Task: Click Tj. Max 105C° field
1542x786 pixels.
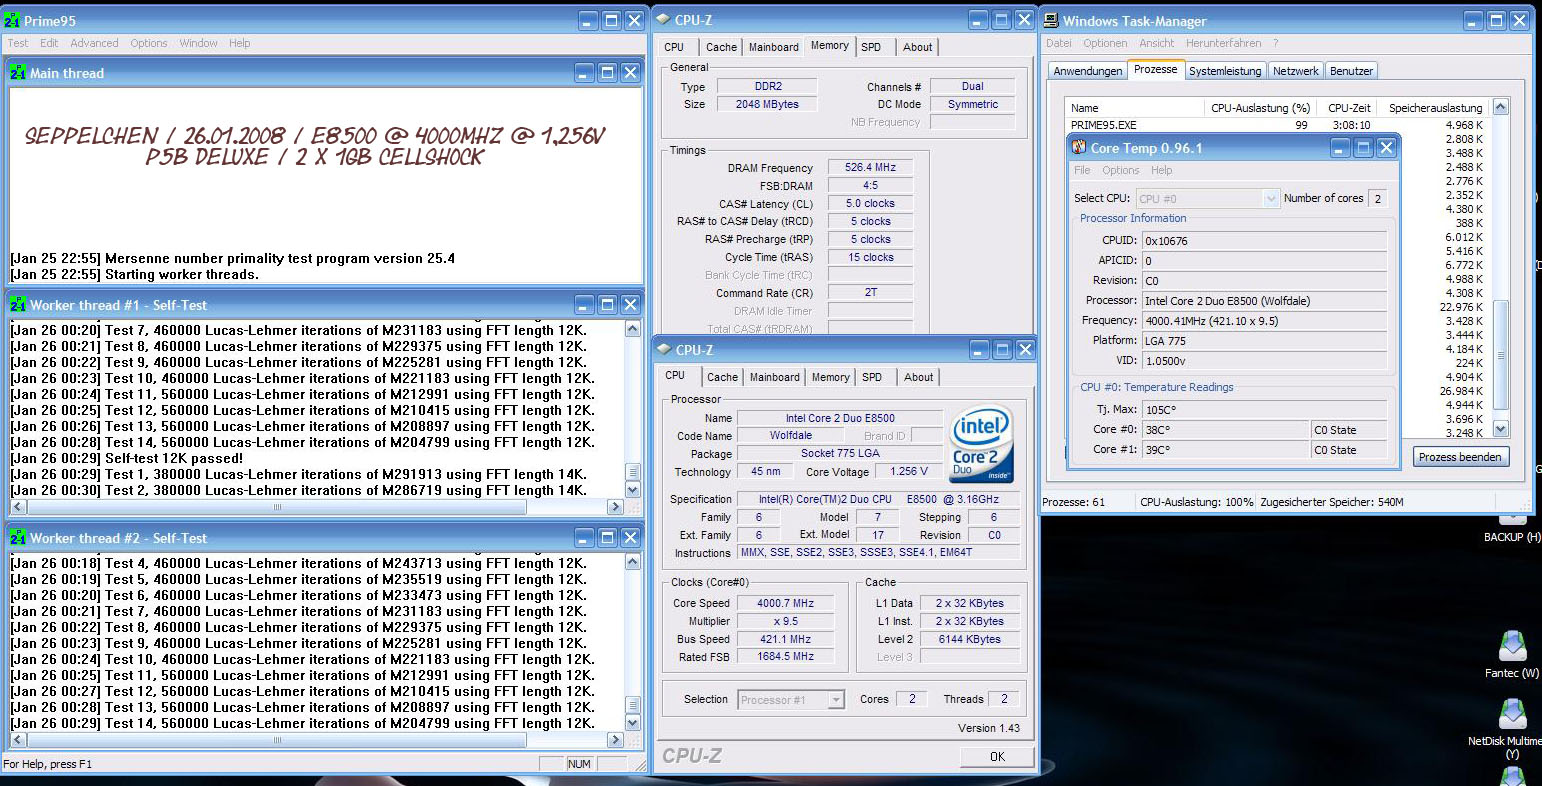Action: pos(1265,410)
